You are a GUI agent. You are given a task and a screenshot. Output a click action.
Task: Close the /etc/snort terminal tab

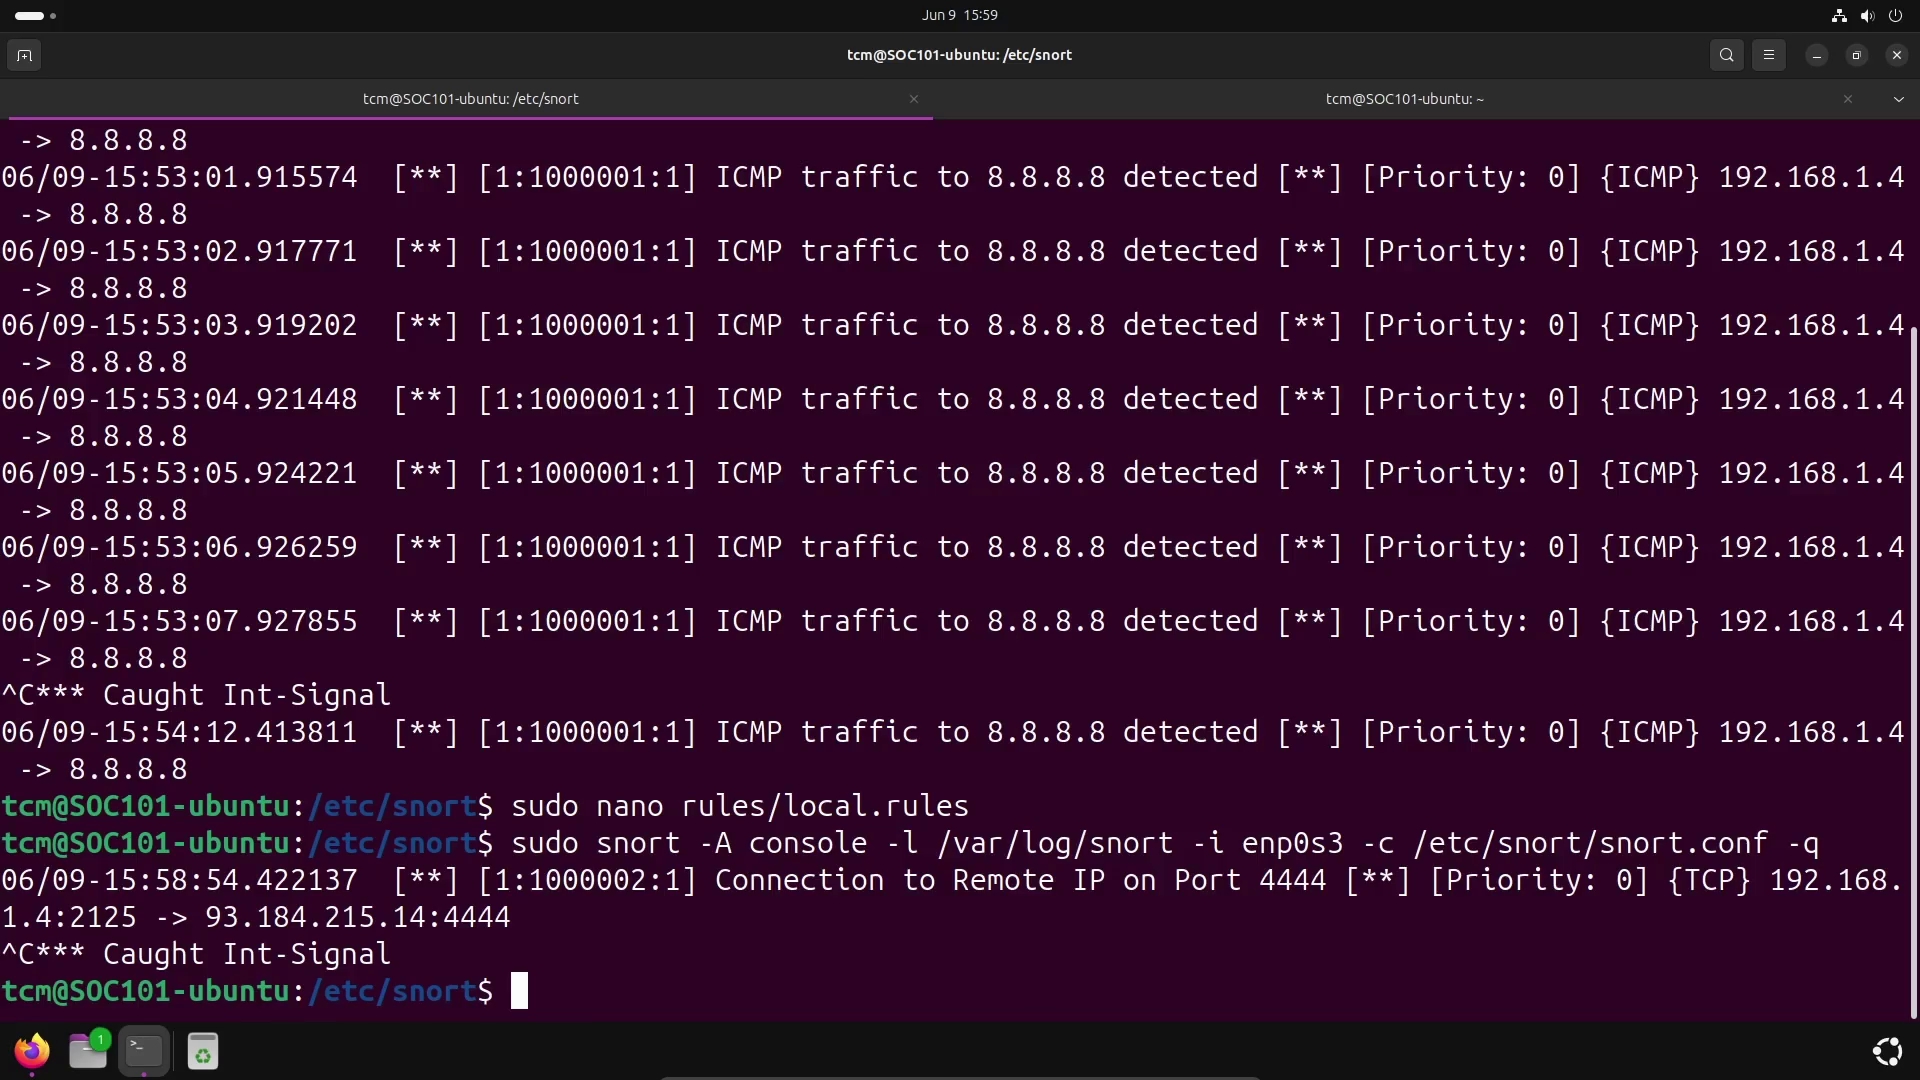[x=913, y=99]
